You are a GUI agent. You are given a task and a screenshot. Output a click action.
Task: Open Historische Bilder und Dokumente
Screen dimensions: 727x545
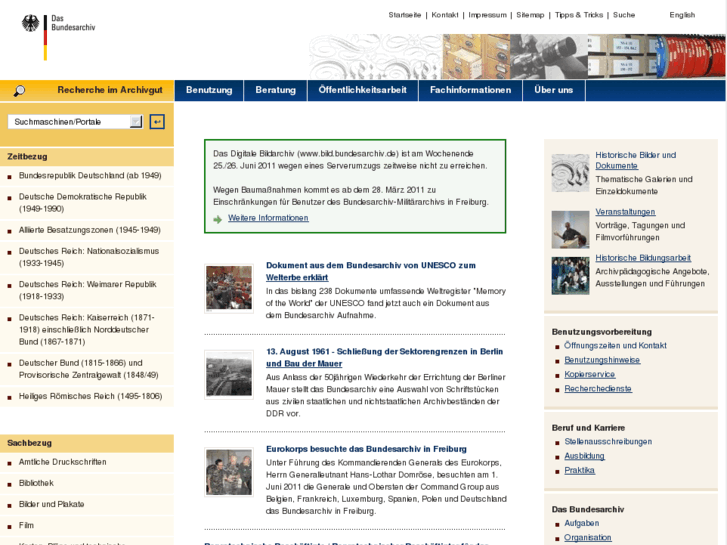pyautogui.click(x=635, y=160)
